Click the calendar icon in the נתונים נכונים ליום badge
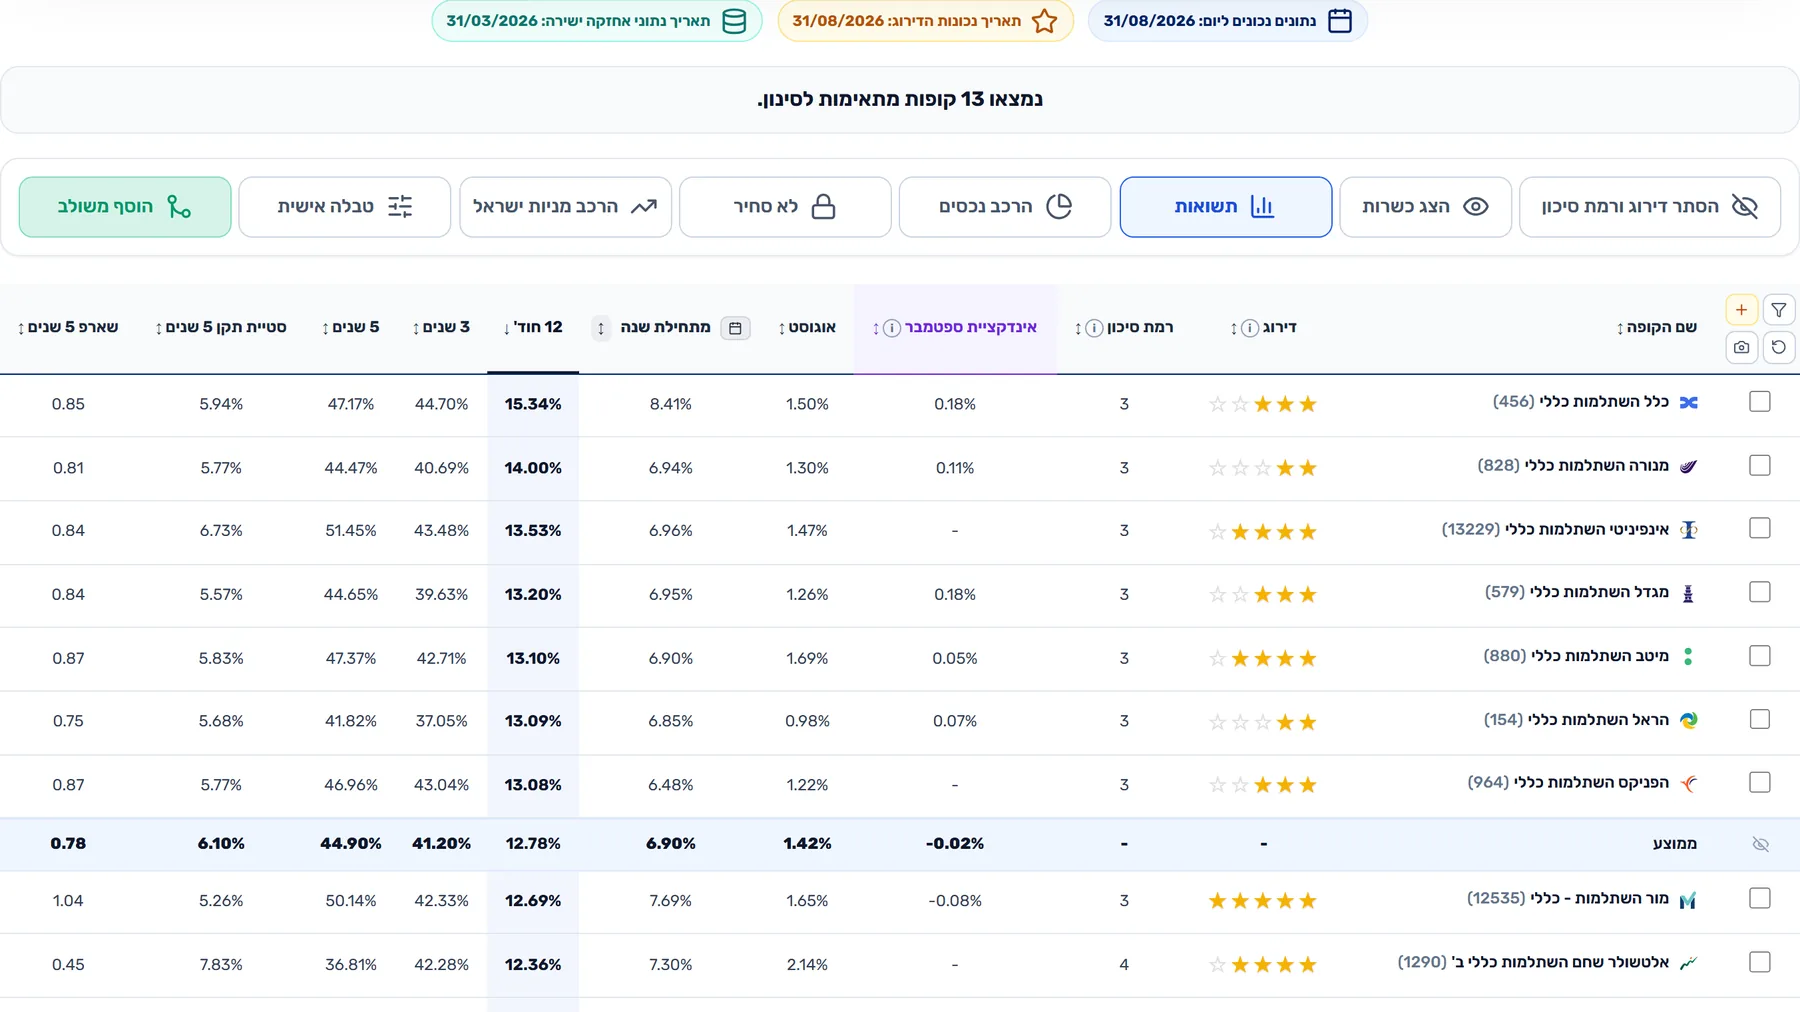The image size is (1800, 1012). click(1340, 21)
